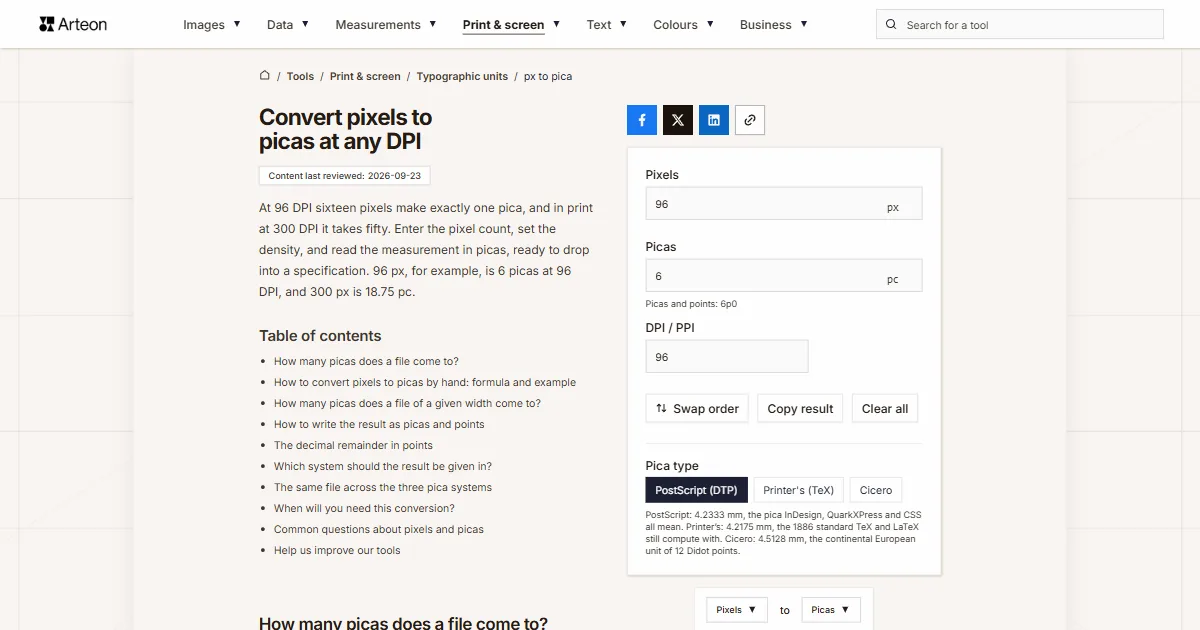1200x630 pixels.
Task: Open the Business menu
Action: (774, 25)
